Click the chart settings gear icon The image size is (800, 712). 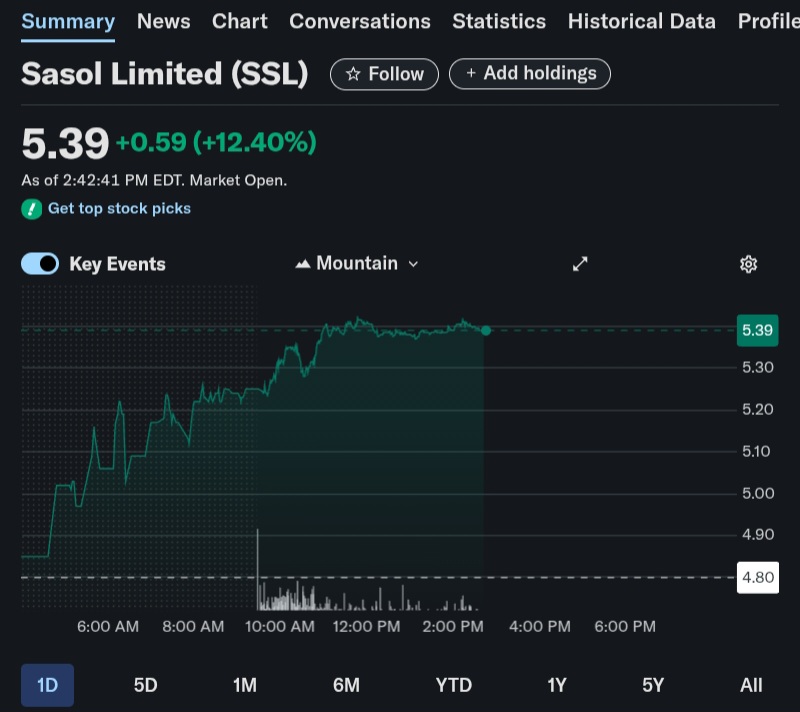(x=748, y=264)
